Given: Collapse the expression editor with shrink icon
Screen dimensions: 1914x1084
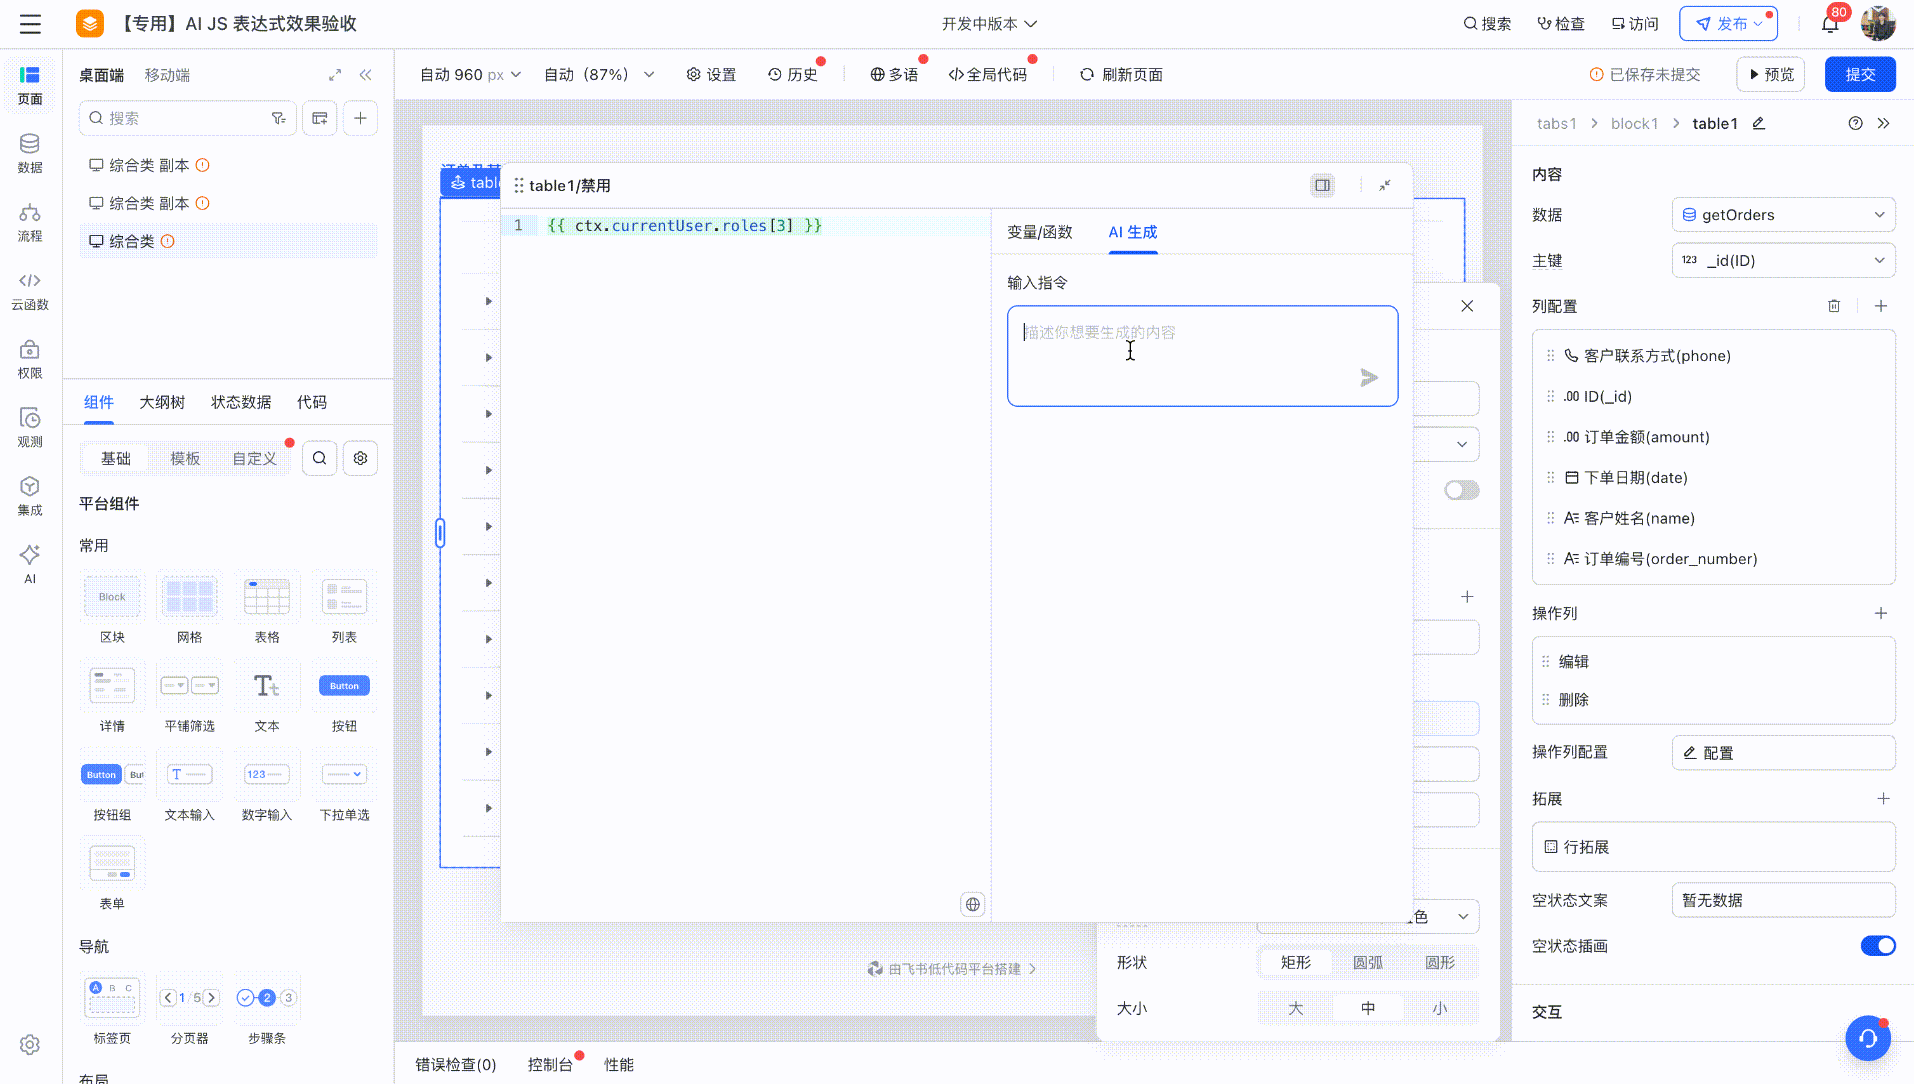Looking at the screenshot, I should (x=1385, y=185).
